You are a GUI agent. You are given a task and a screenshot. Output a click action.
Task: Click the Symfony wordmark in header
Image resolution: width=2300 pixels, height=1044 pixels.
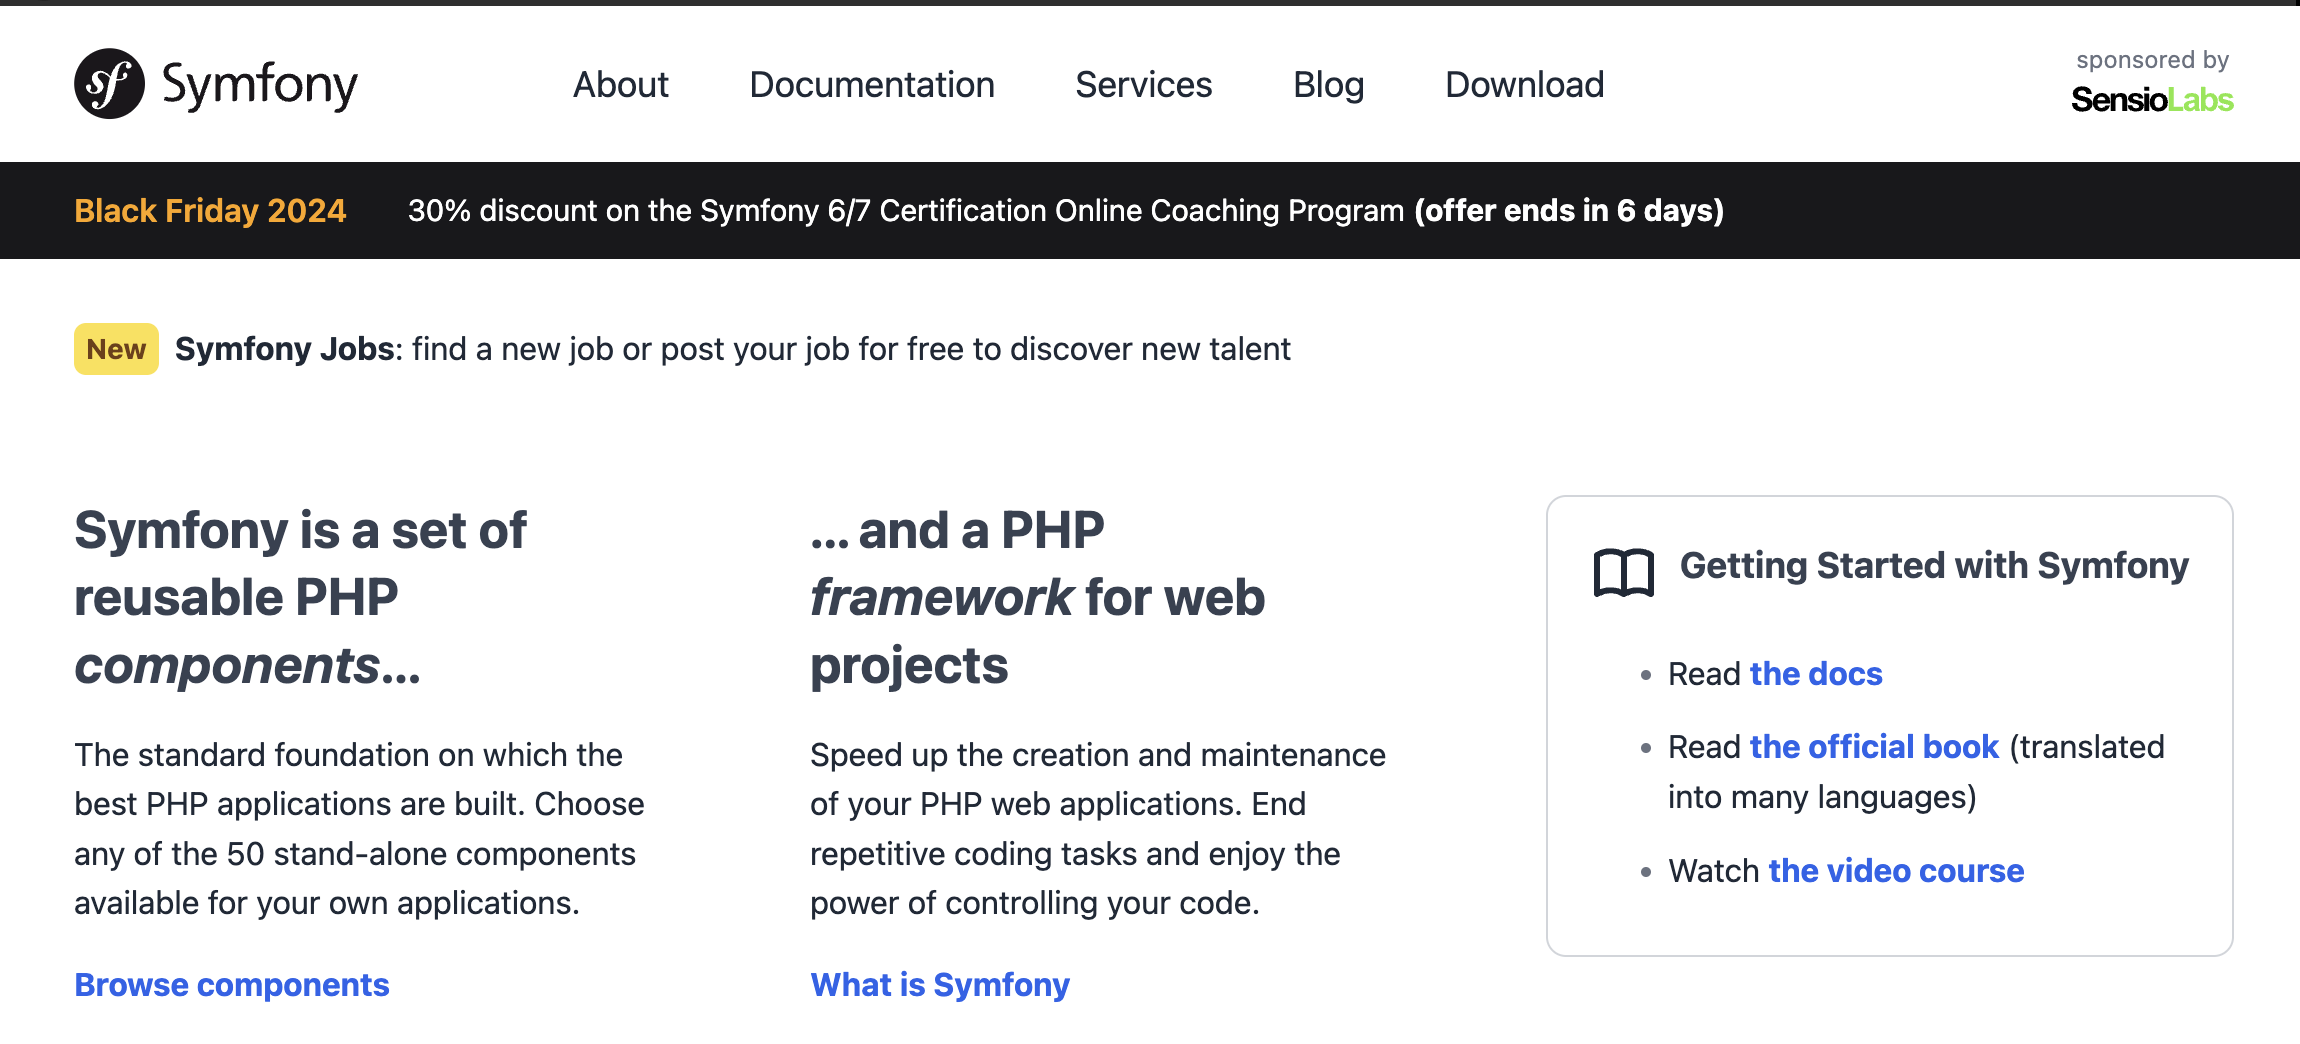point(260,86)
